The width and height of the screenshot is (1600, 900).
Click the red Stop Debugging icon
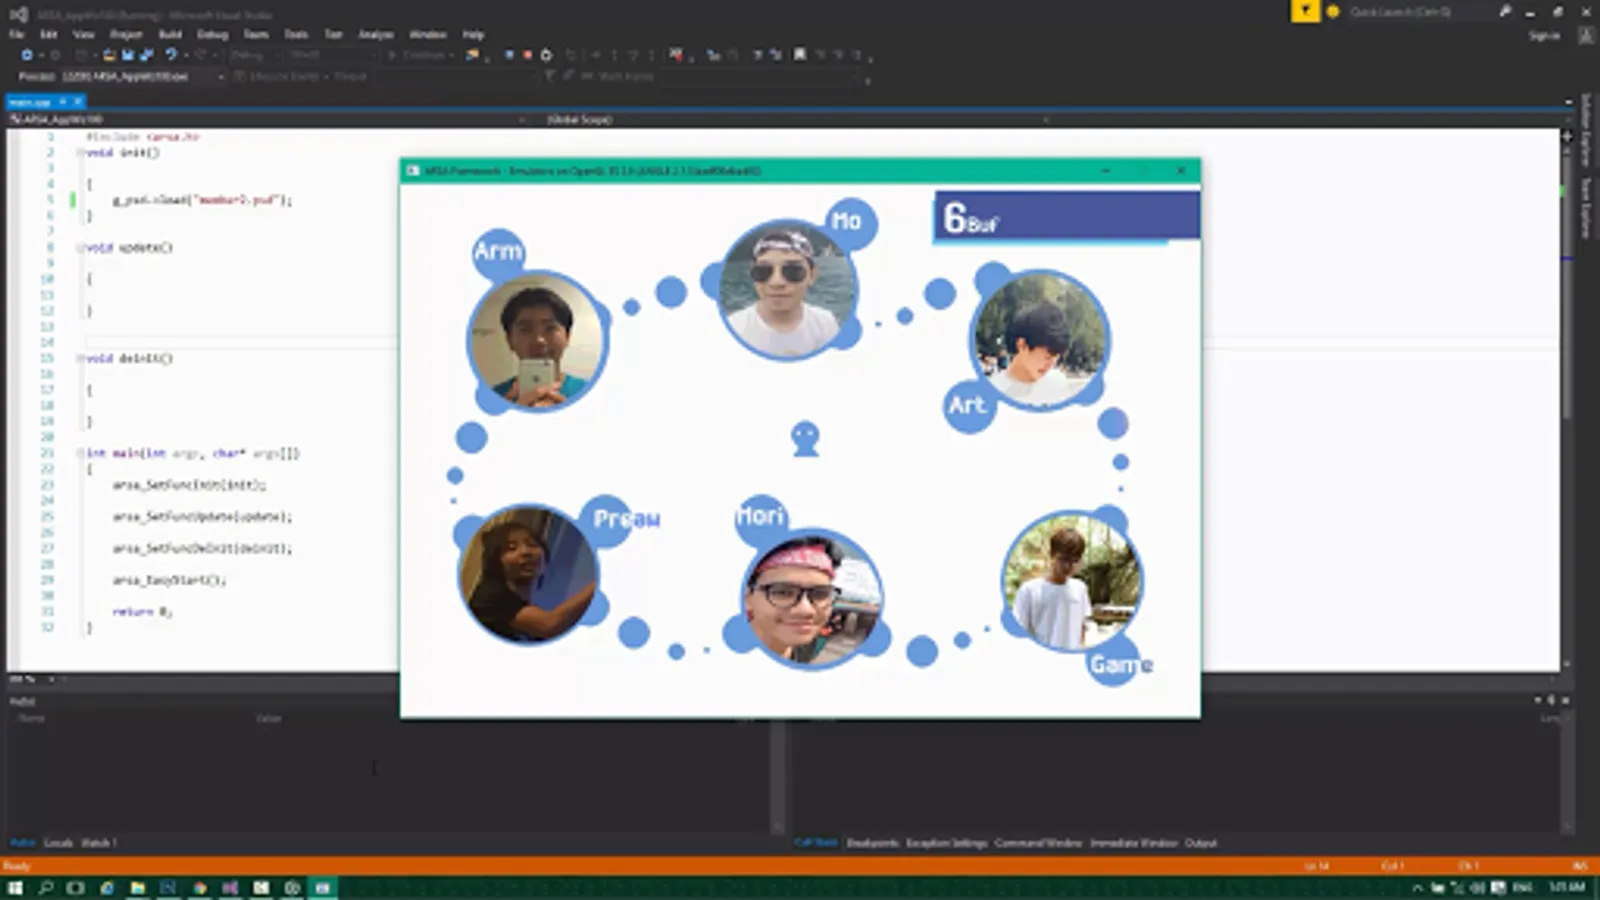point(527,55)
